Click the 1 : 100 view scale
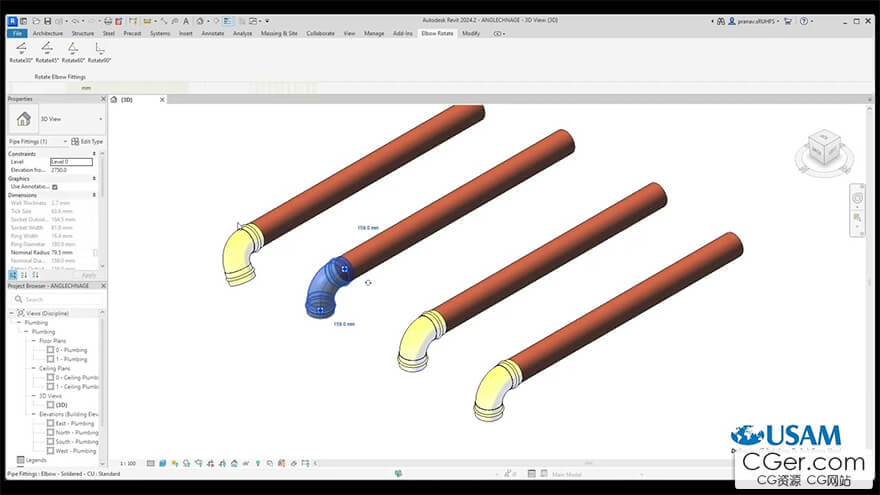 (128, 463)
